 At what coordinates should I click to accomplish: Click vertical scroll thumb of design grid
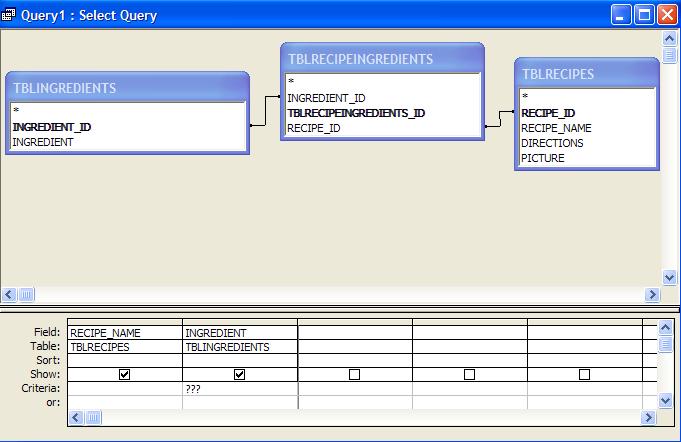[x=665, y=344]
